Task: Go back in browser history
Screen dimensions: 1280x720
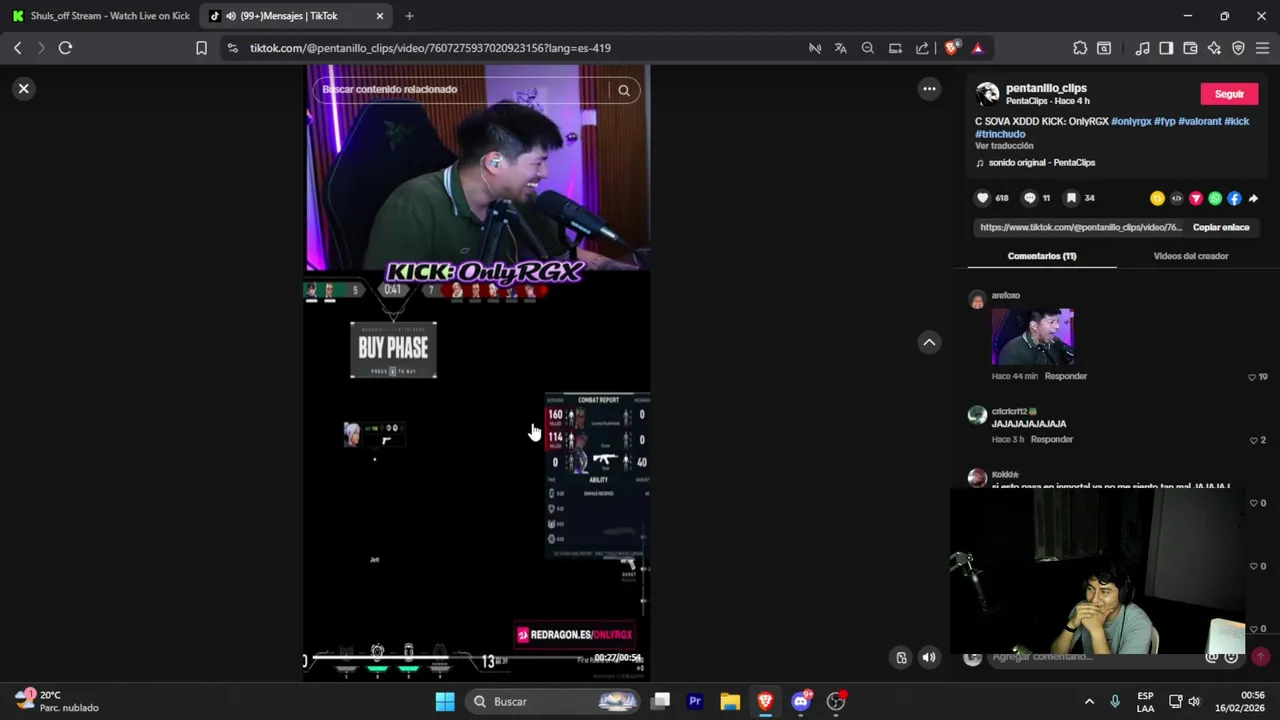Action: point(17,48)
